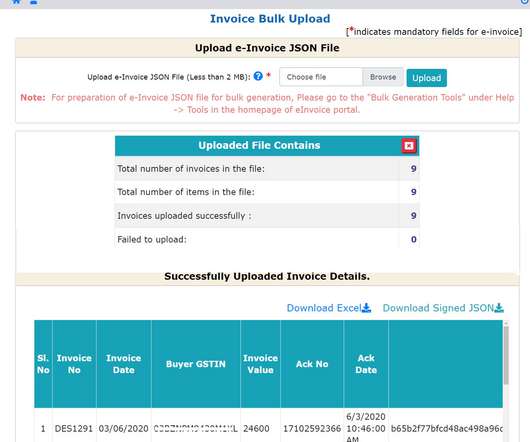Image resolution: width=530 pixels, height=442 pixels.
Task: Select invoice number DES1291 in table
Action: coord(74,428)
